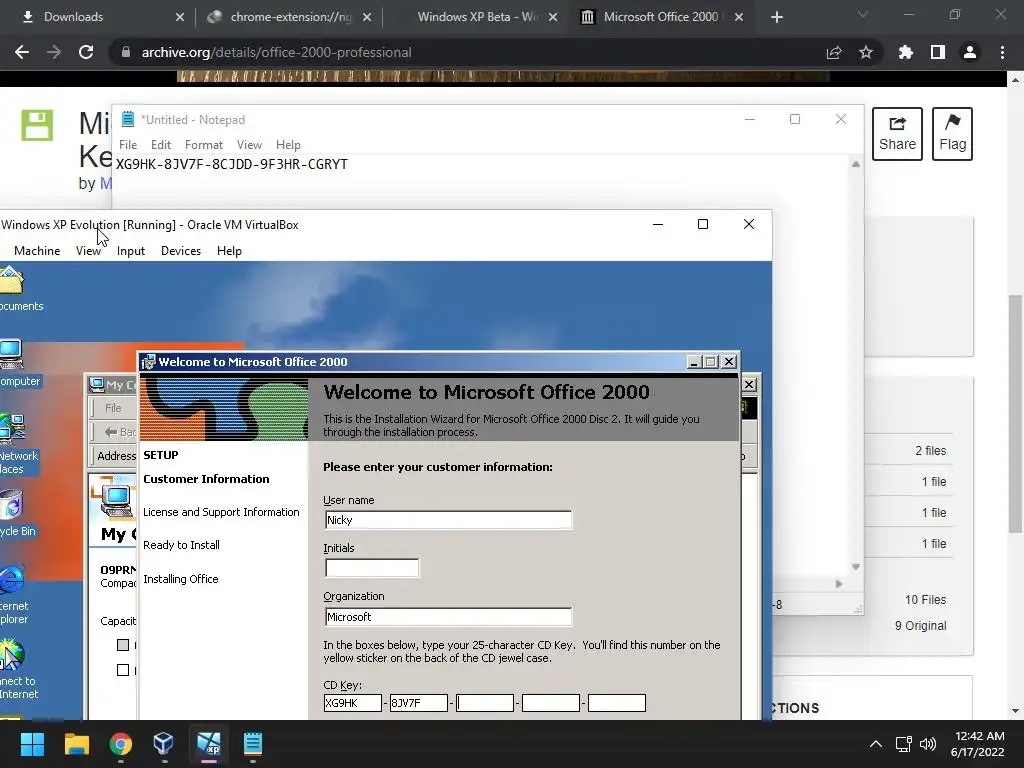Open Notepad Edit menu
Image resolution: width=1024 pixels, height=768 pixels.
(x=161, y=145)
